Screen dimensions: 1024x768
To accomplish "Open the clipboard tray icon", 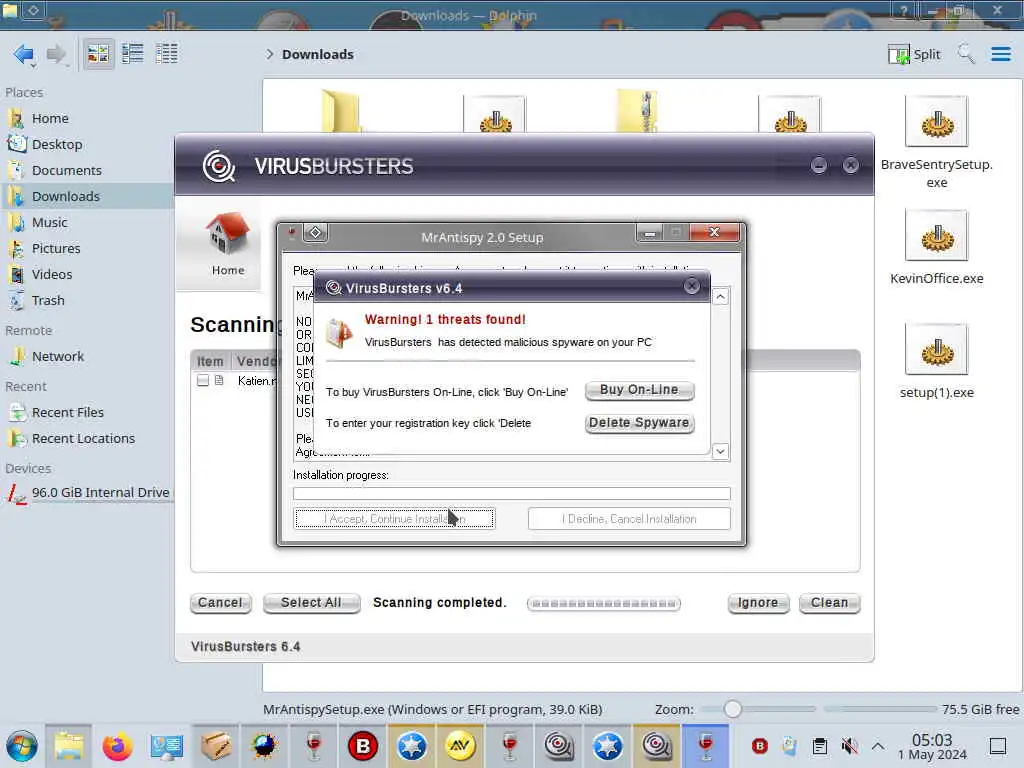I will 820,746.
